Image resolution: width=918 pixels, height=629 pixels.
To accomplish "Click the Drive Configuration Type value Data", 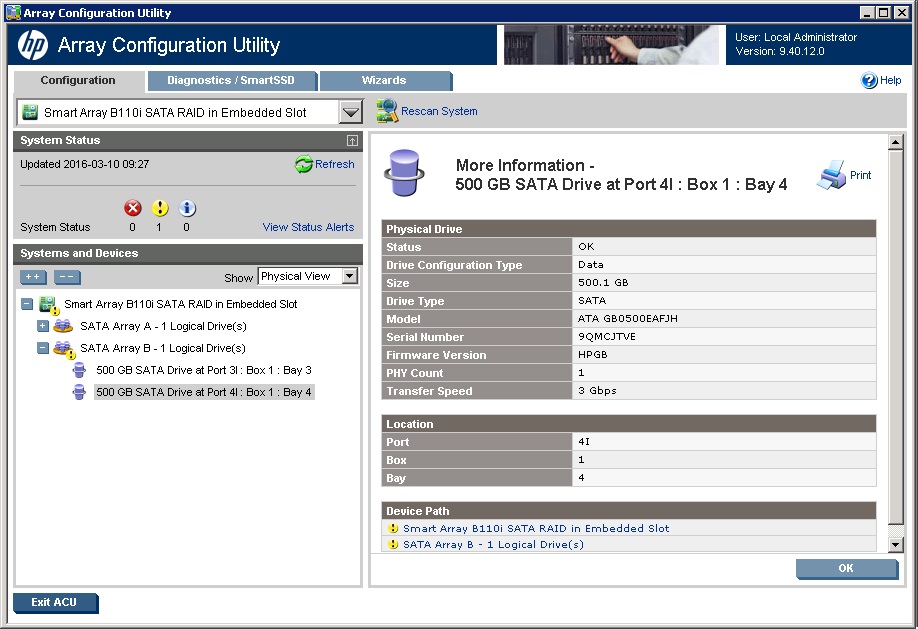I will pyautogui.click(x=591, y=265).
